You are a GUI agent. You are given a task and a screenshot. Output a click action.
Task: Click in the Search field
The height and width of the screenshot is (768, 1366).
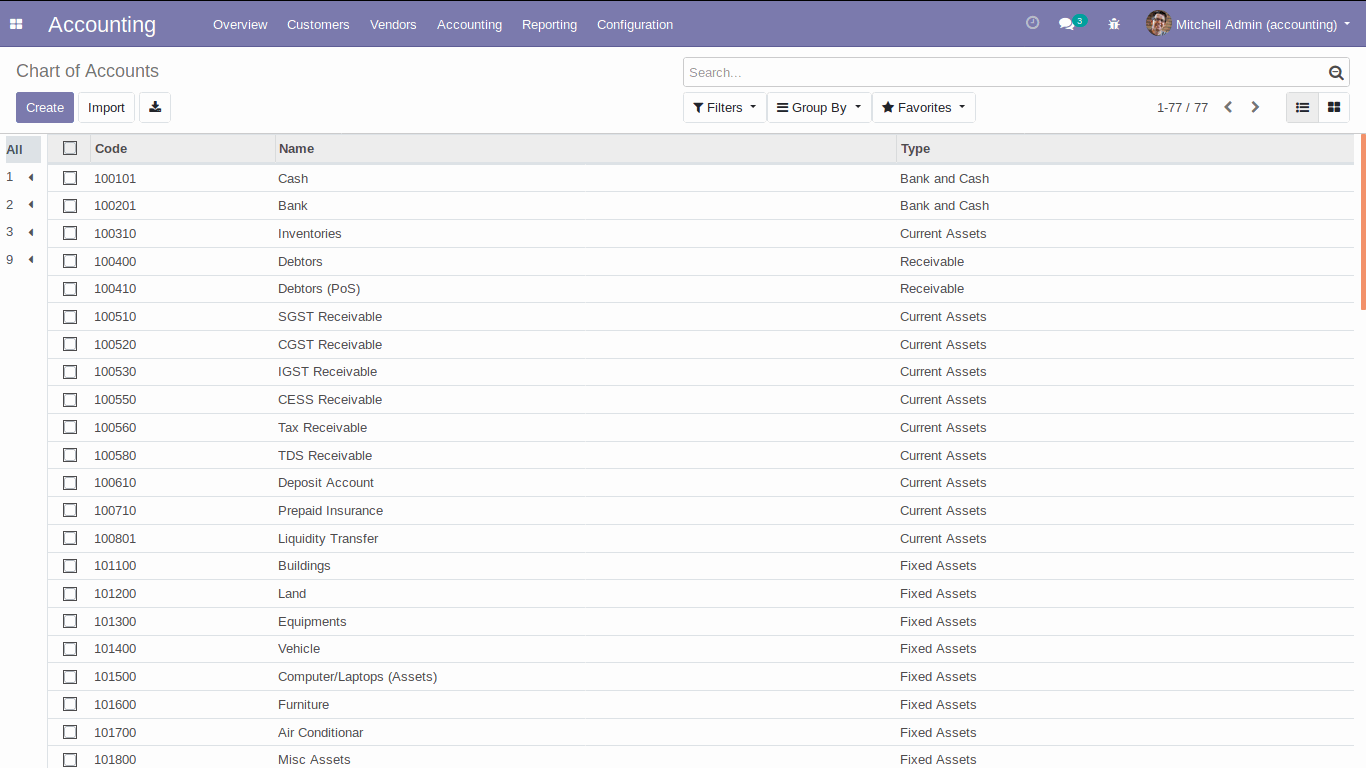(x=1005, y=72)
